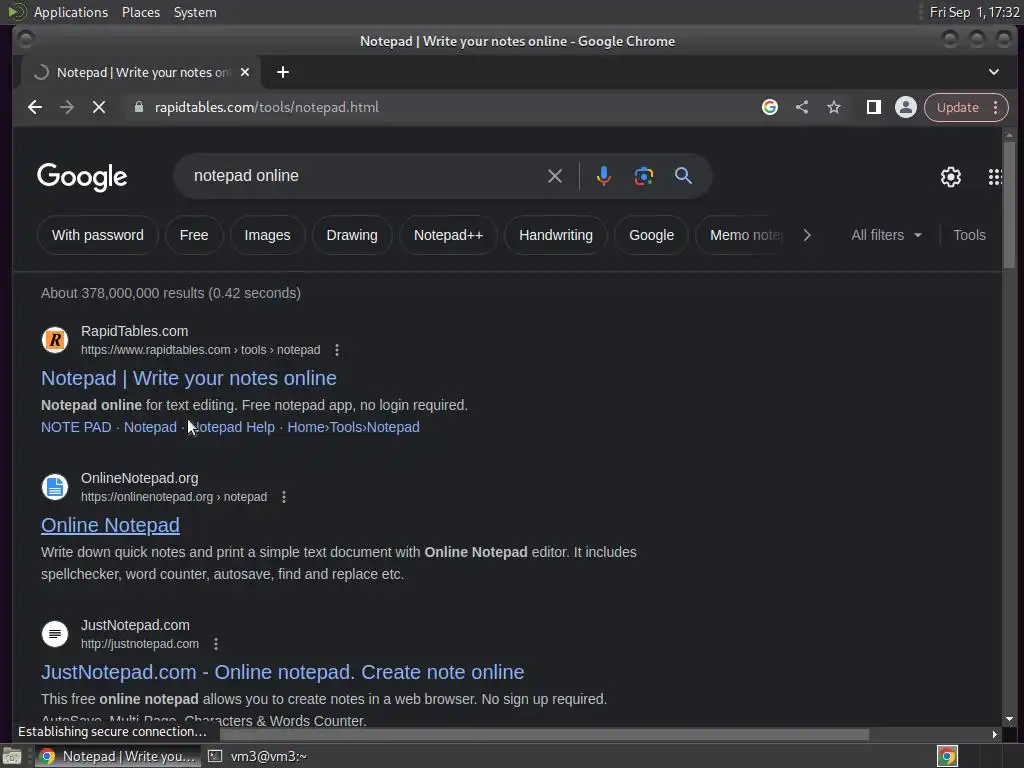Open the Online Notepad result link
This screenshot has height=768, width=1024.
(x=110, y=525)
